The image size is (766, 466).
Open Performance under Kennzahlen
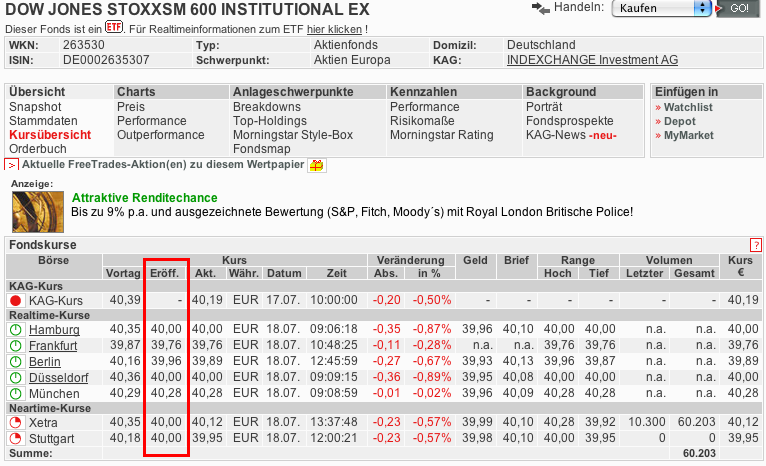425,107
